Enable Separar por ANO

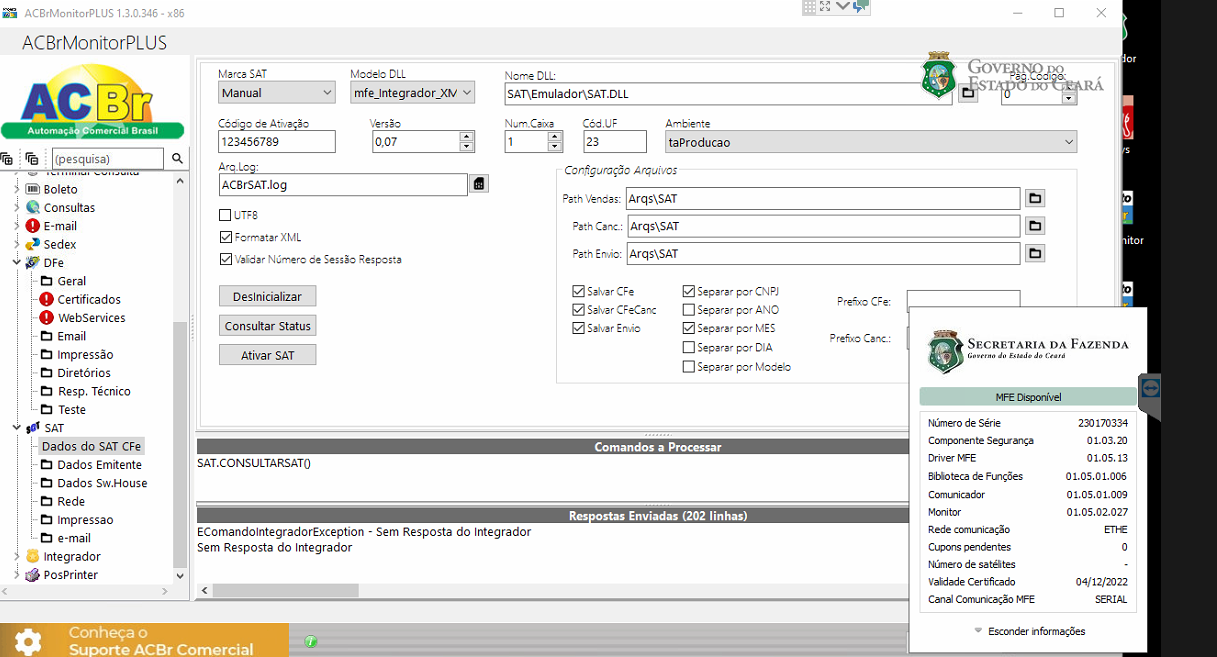click(x=688, y=310)
